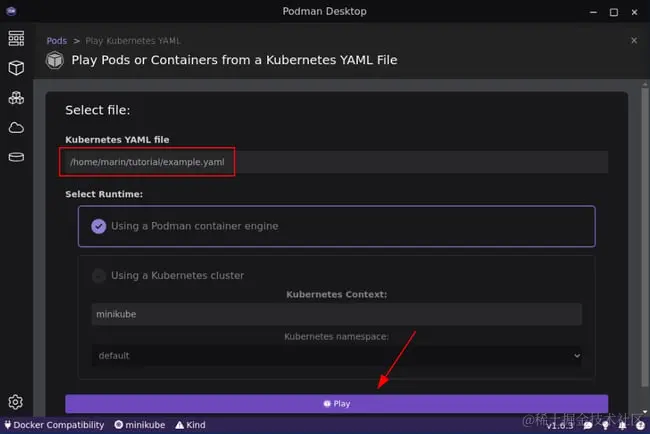This screenshot has width=650, height=434.
Task: Go back to Pods breadcrumb
Action: coord(56,41)
